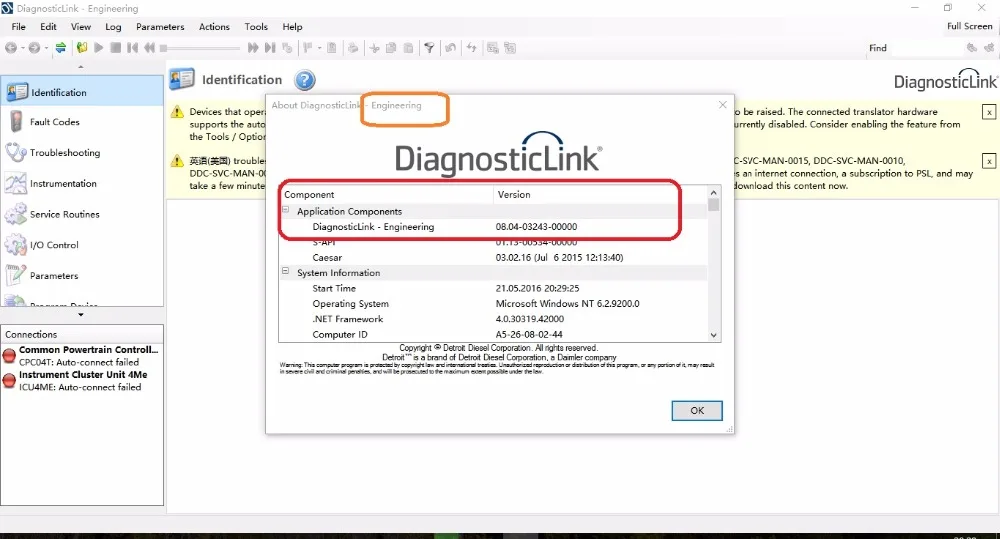
Task: Click the rewind playback button
Action: coord(149,48)
